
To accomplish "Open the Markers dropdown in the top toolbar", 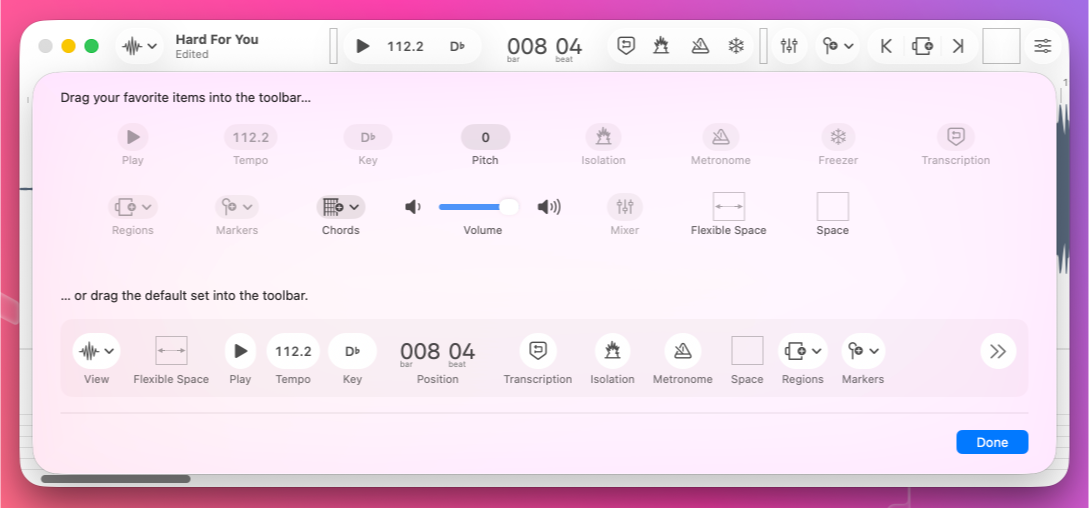I will coord(838,46).
